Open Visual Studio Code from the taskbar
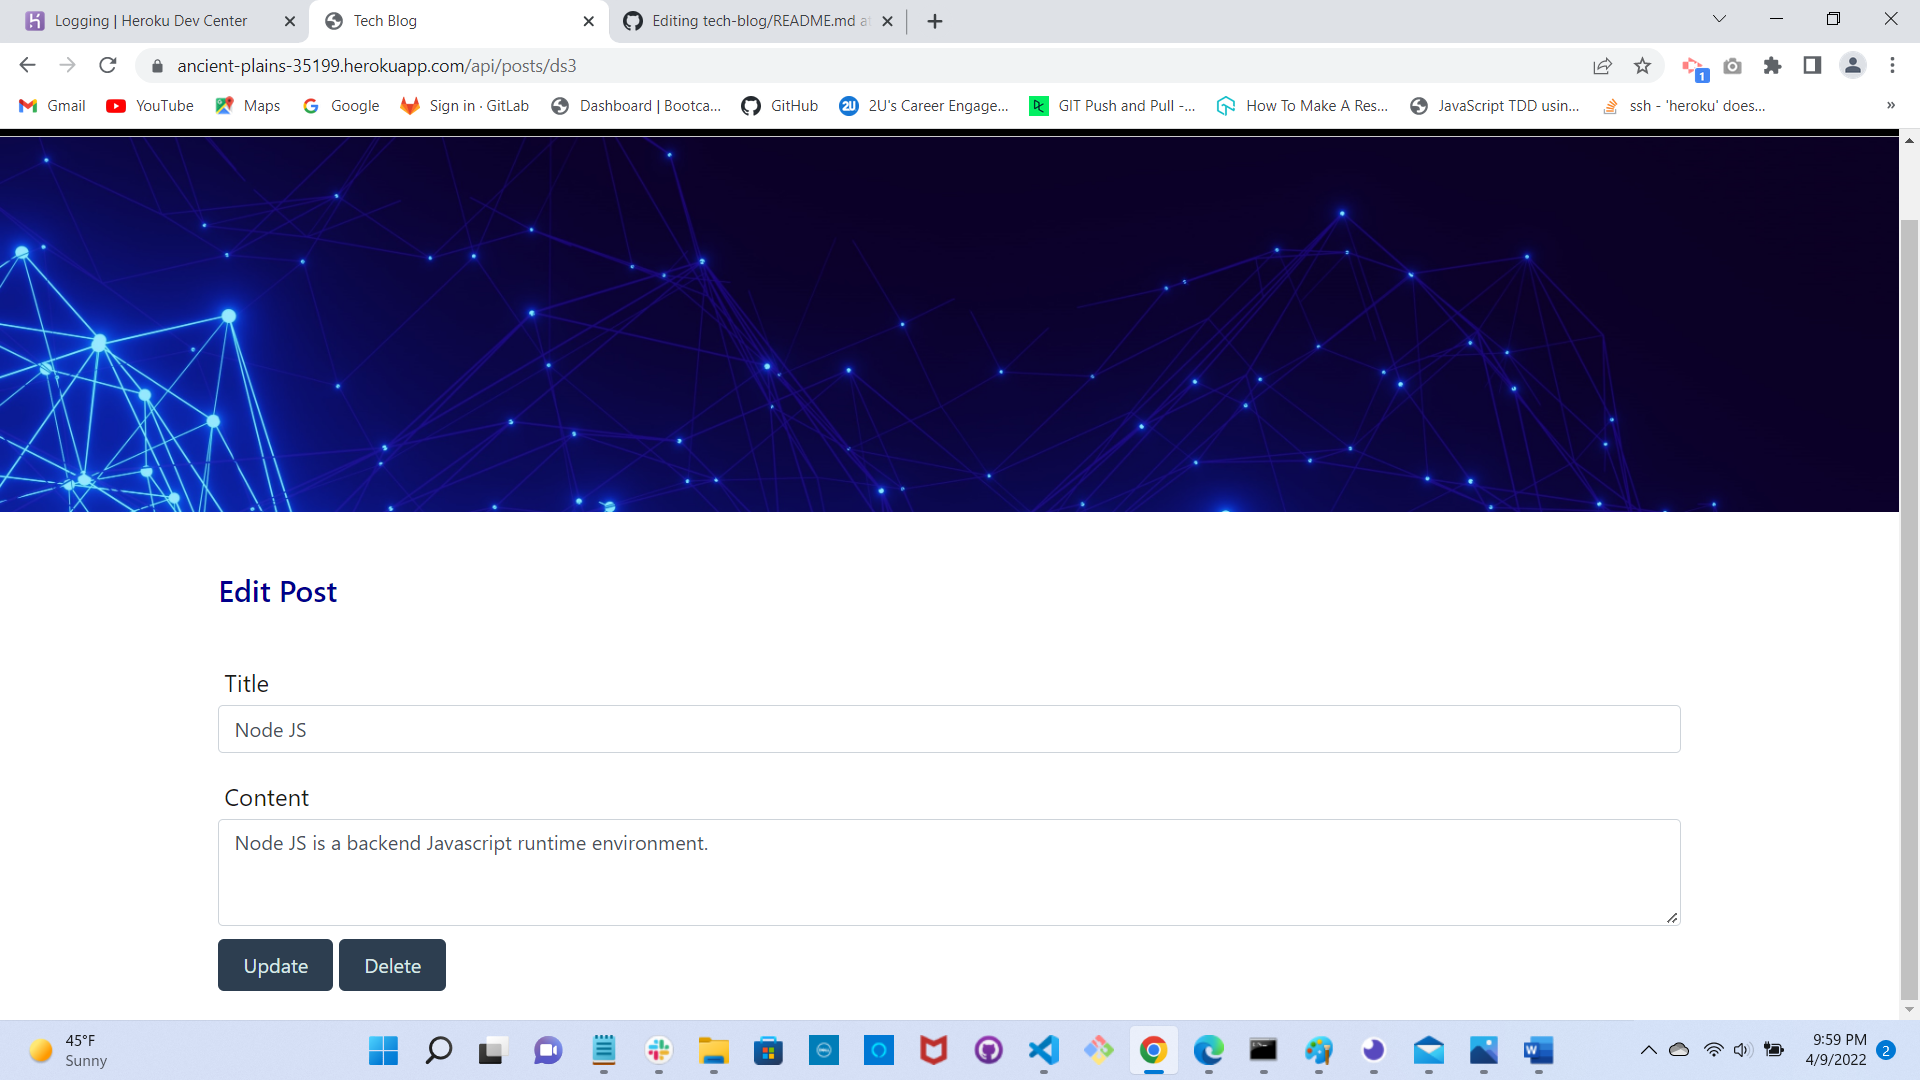This screenshot has height=1080, width=1920. [1044, 1050]
